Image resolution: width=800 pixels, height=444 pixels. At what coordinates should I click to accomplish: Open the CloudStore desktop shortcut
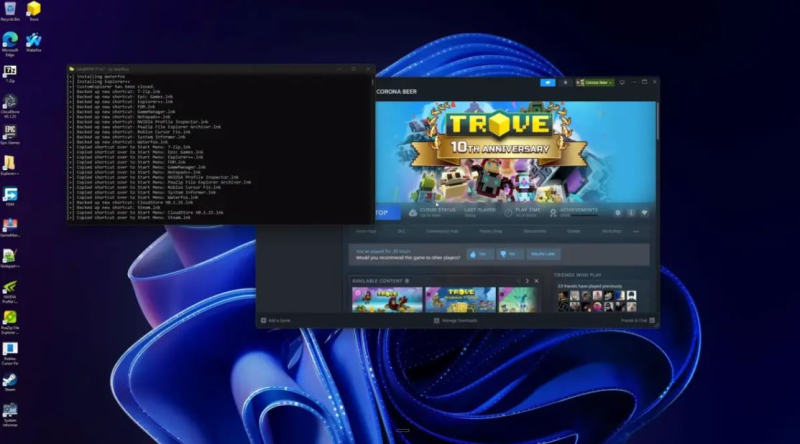point(10,107)
